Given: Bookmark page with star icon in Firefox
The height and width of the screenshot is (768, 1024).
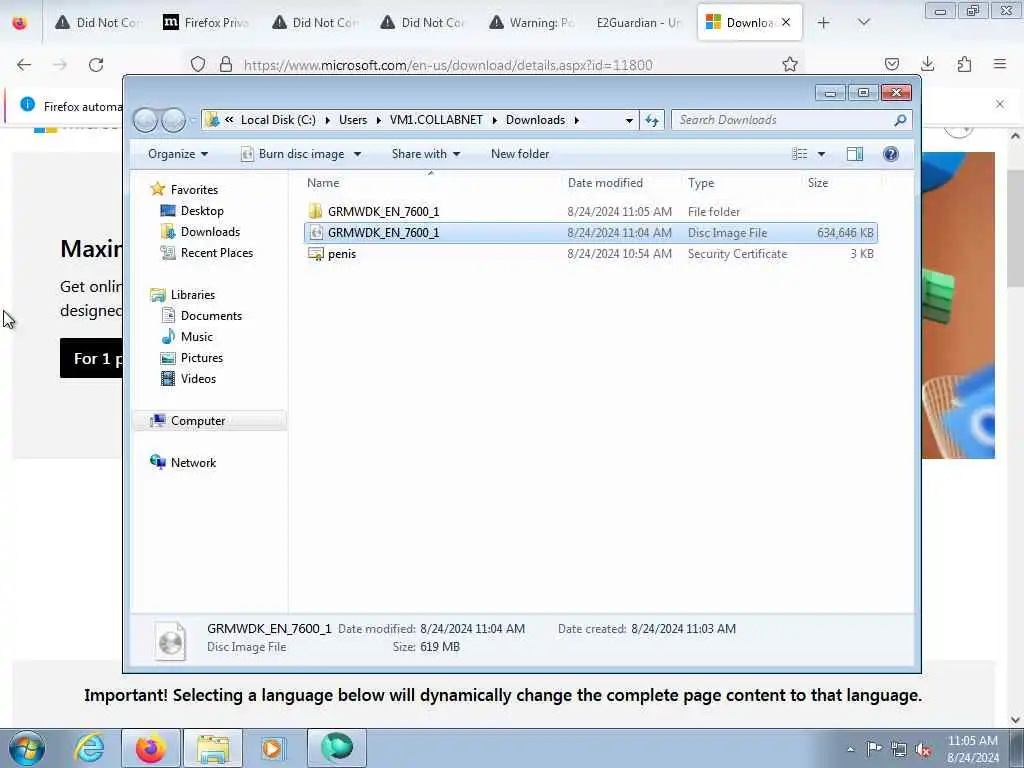Looking at the screenshot, I should click(x=790, y=65).
